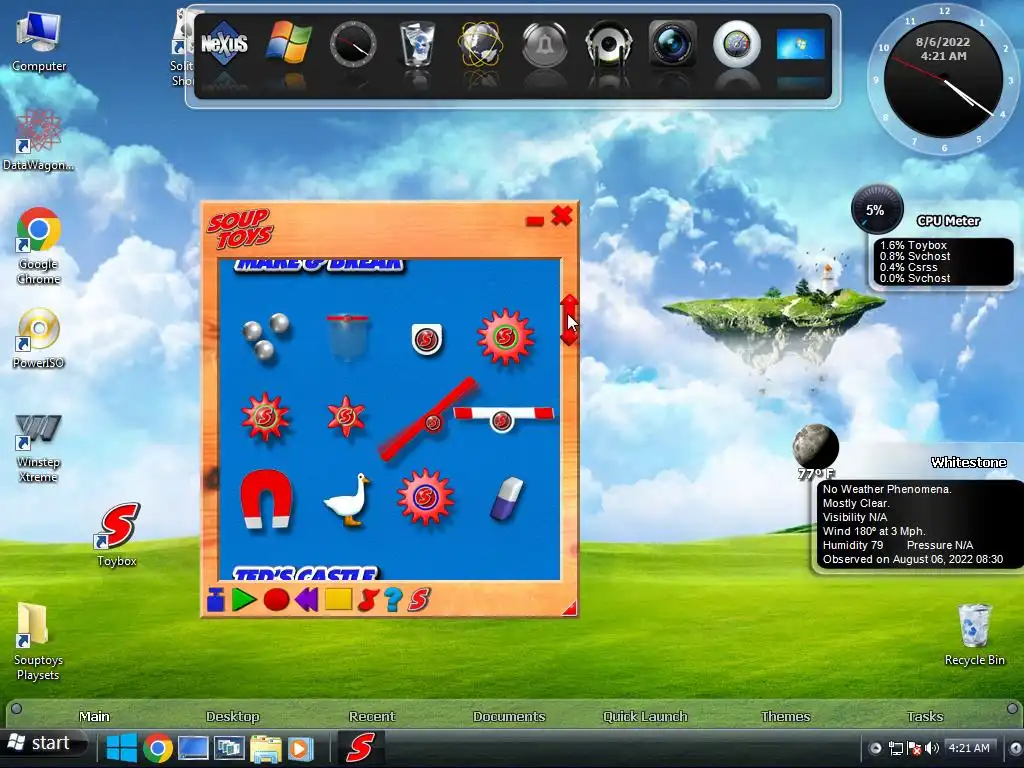Choose the eraser tool
The image size is (1024, 768).
click(507, 499)
